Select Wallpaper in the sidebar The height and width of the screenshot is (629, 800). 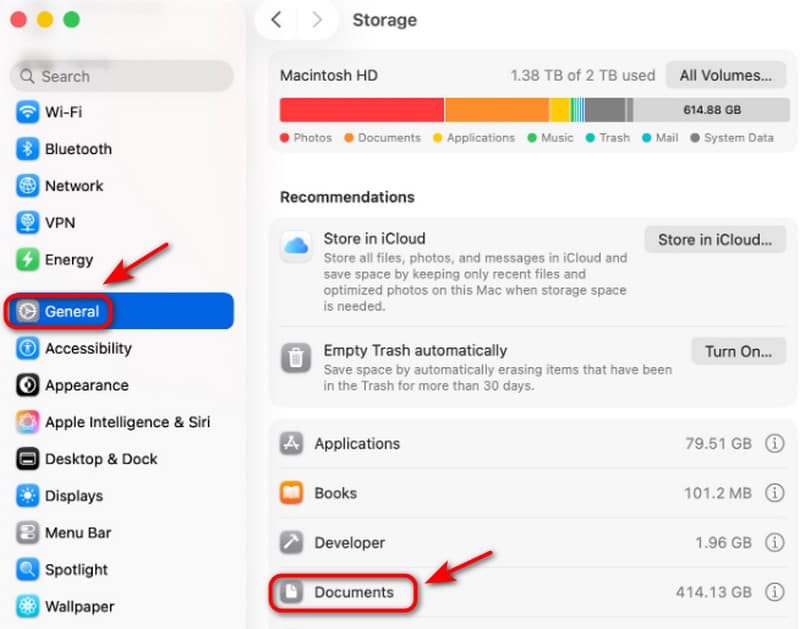[79, 606]
